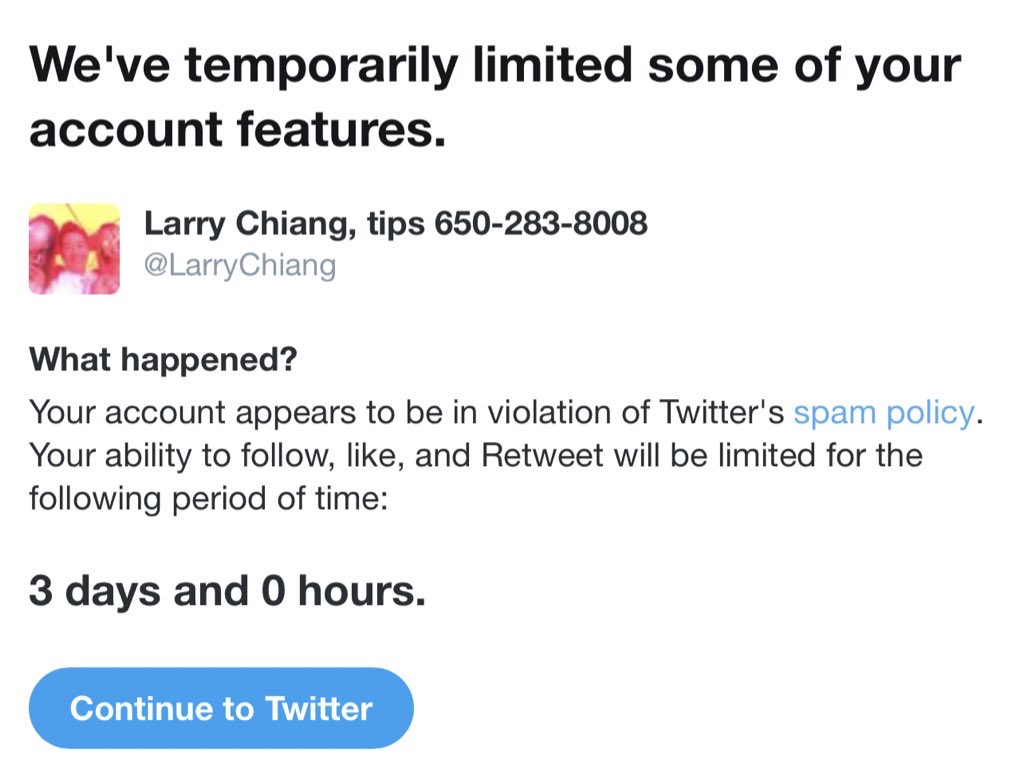
Task: Select the @LarryChiang handle
Action: pos(240,266)
